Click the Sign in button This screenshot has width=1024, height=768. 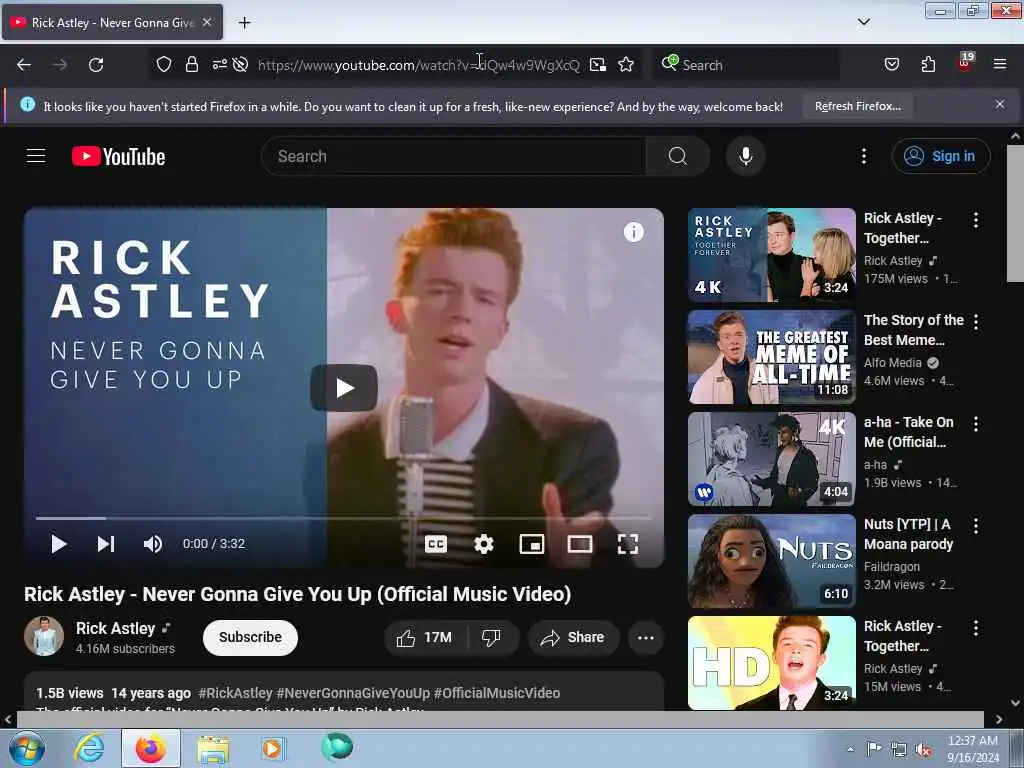[940, 156]
